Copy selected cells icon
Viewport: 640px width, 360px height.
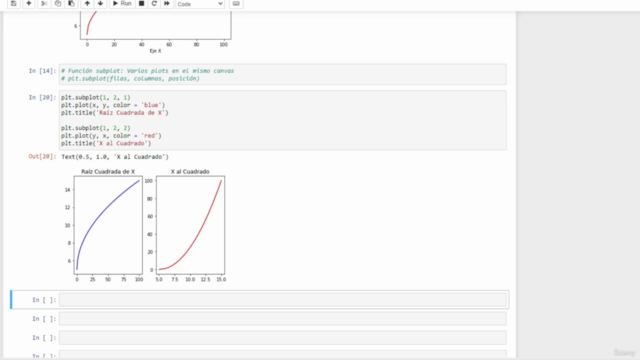pyautogui.click(x=58, y=4)
